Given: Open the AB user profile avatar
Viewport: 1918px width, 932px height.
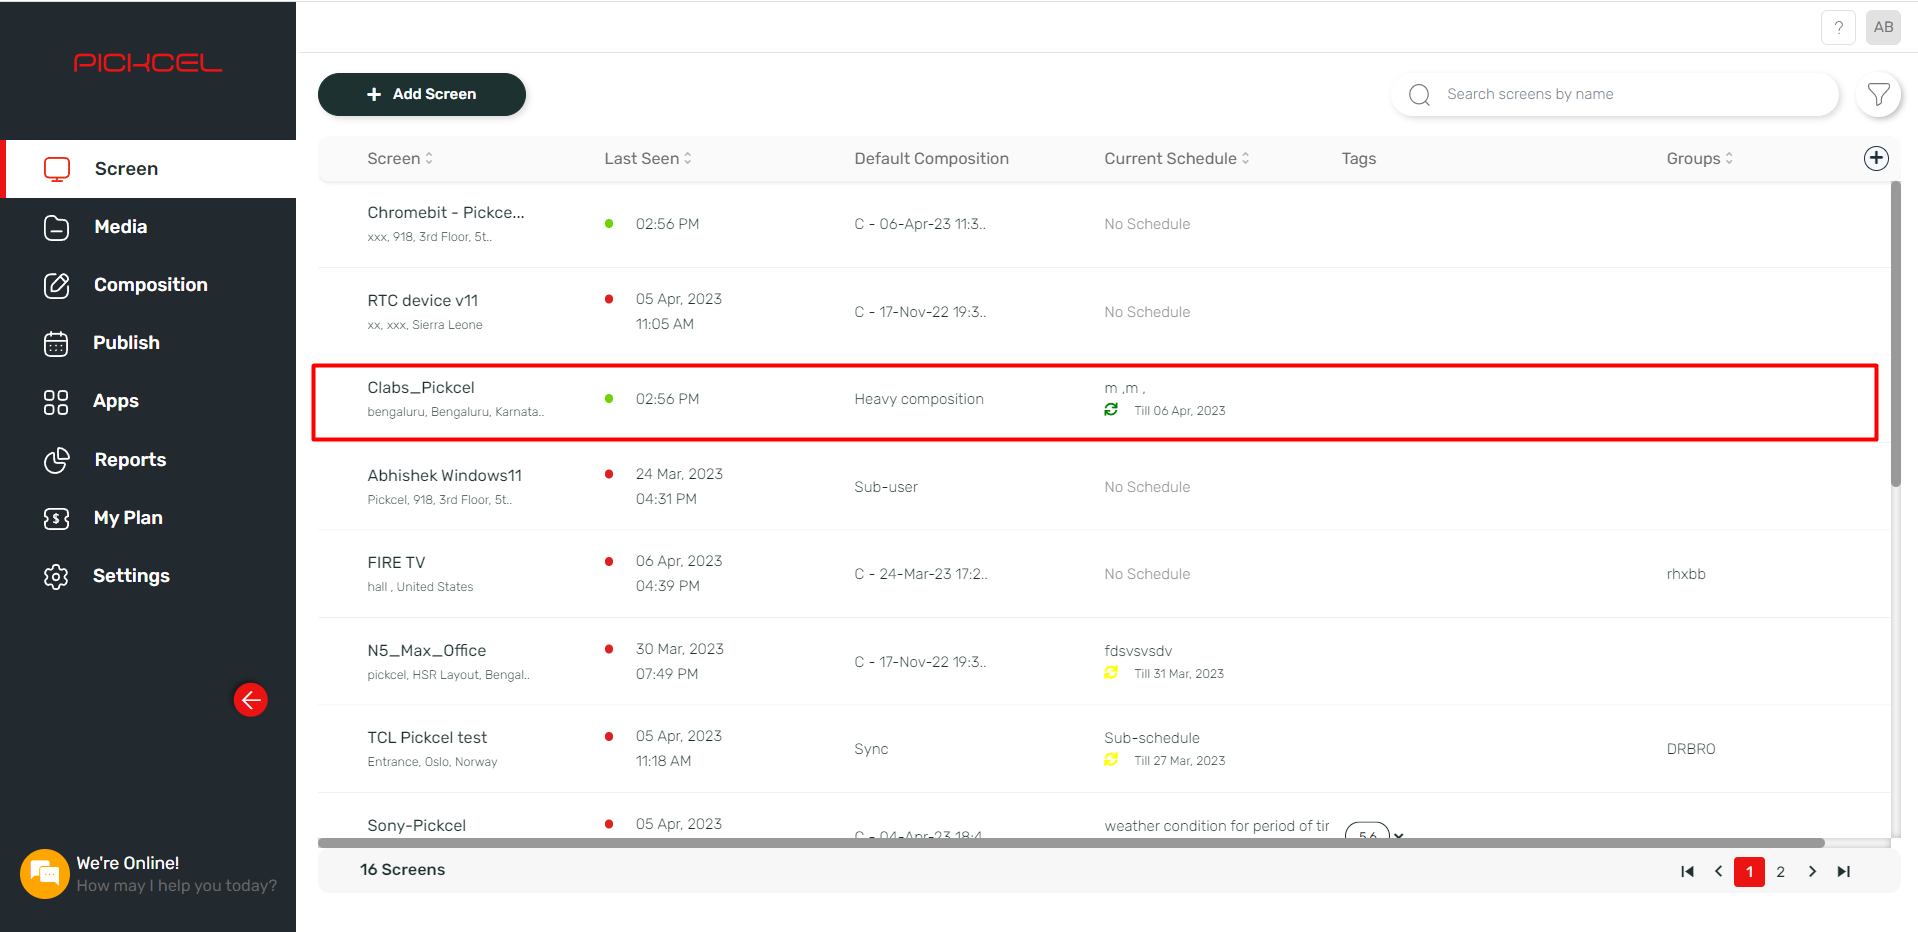Looking at the screenshot, I should [1883, 28].
